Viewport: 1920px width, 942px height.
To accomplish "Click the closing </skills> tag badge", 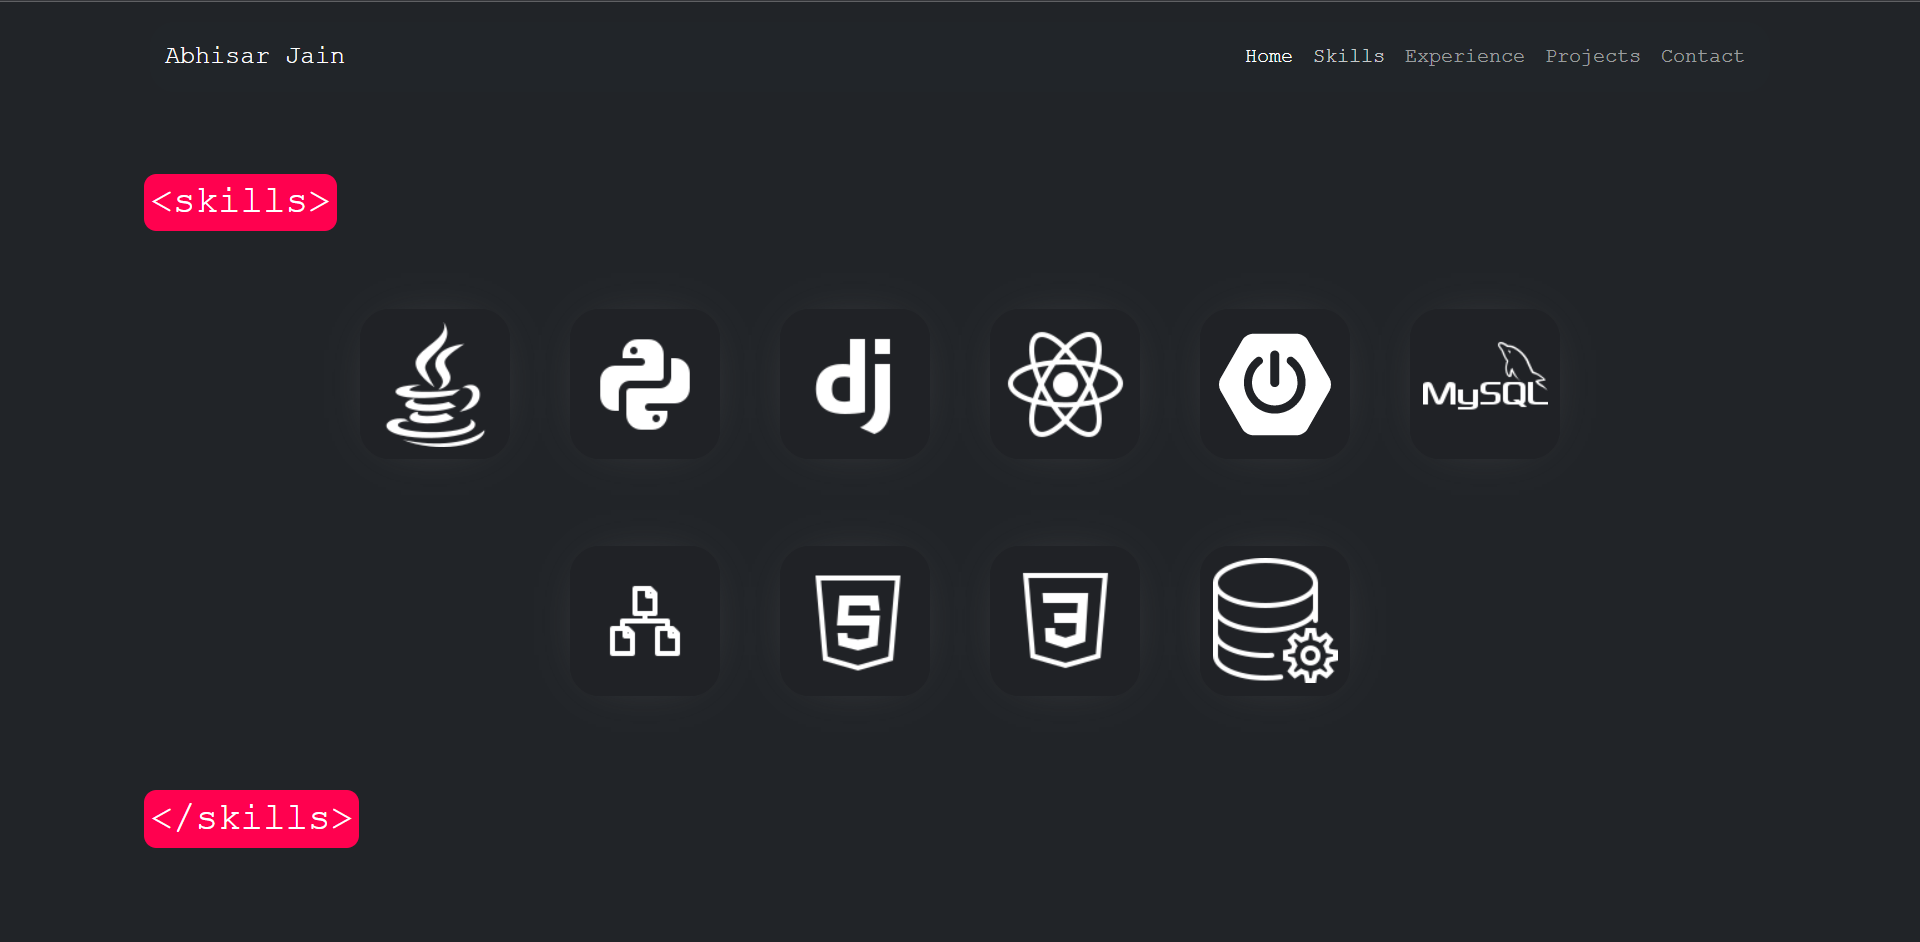I will pyautogui.click(x=251, y=819).
